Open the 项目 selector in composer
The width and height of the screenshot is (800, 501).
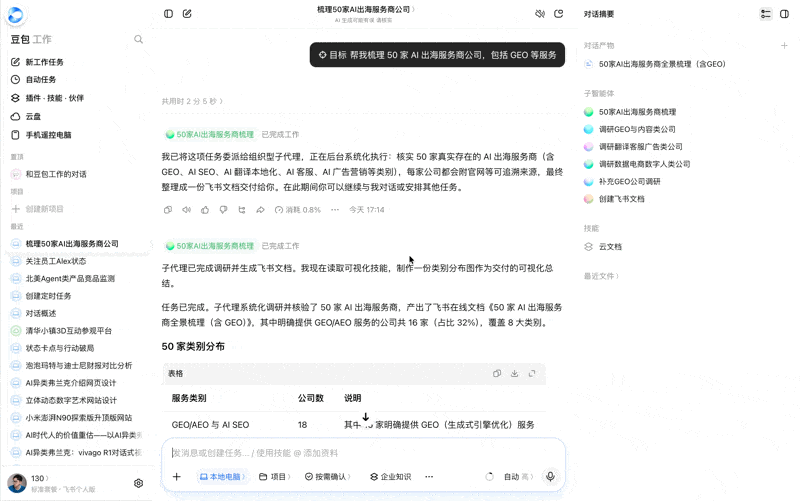point(274,477)
